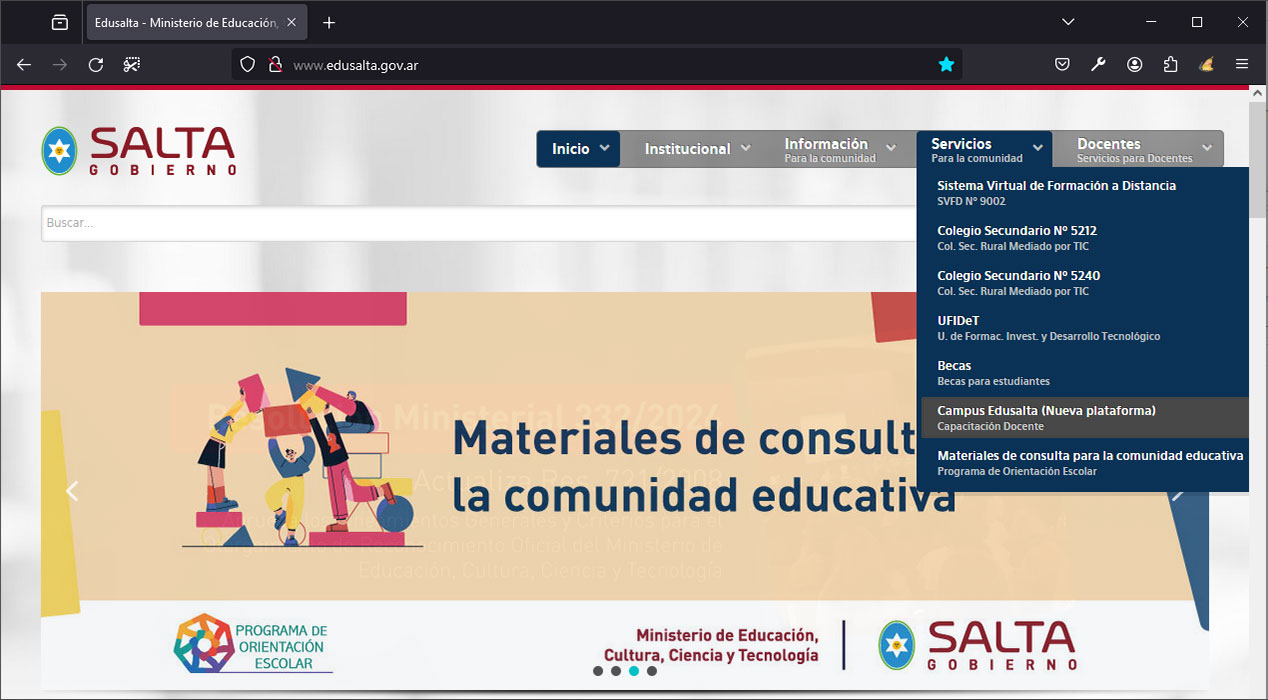Open the Extensions puzzle piece icon
This screenshot has width=1268, height=700.
click(1170, 64)
